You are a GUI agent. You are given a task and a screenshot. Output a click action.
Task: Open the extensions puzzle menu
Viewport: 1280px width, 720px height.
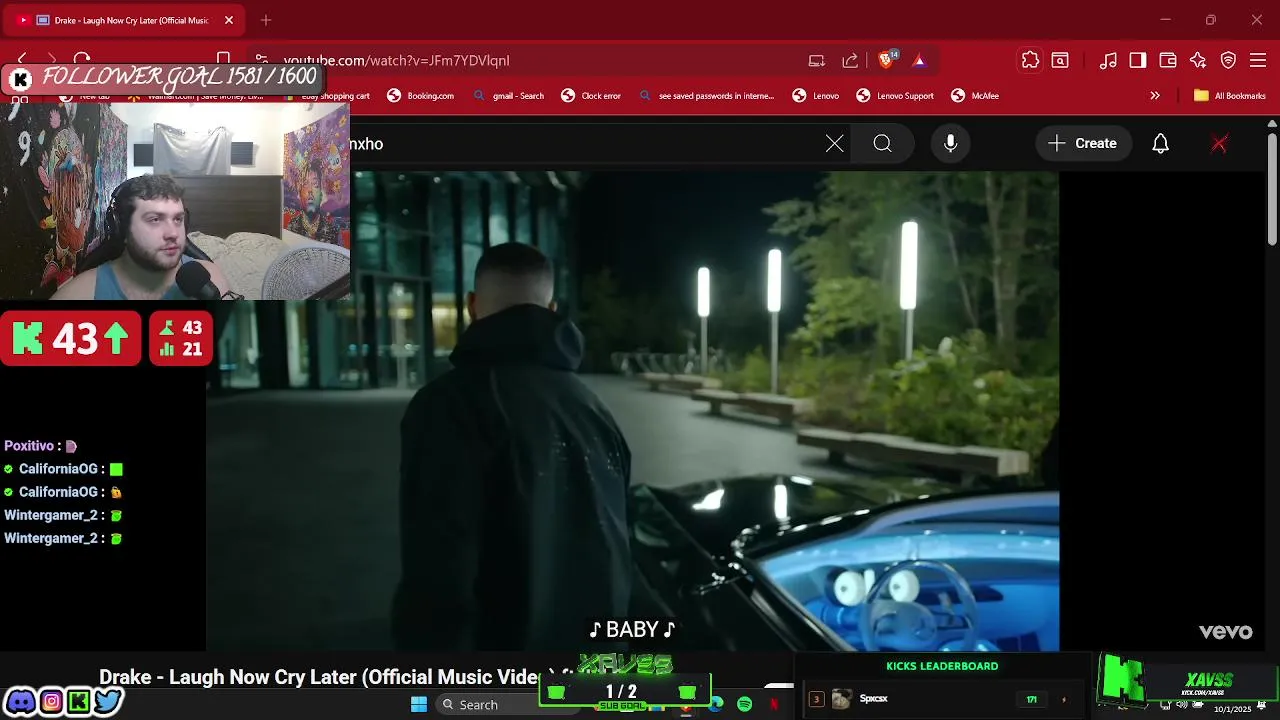(1030, 60)
